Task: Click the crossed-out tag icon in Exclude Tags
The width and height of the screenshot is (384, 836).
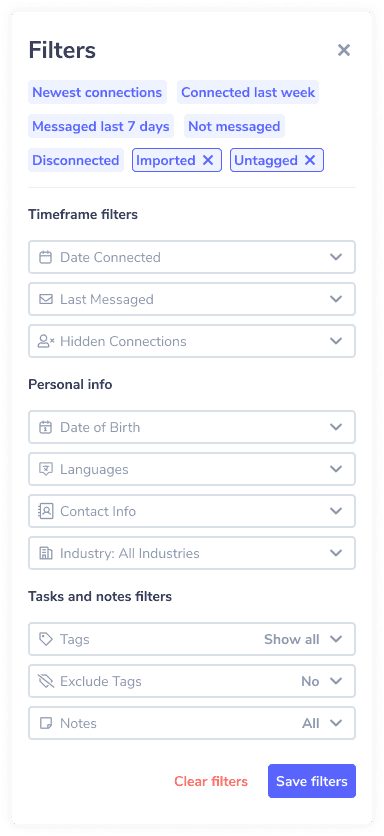Action: [x=46, y=681]
